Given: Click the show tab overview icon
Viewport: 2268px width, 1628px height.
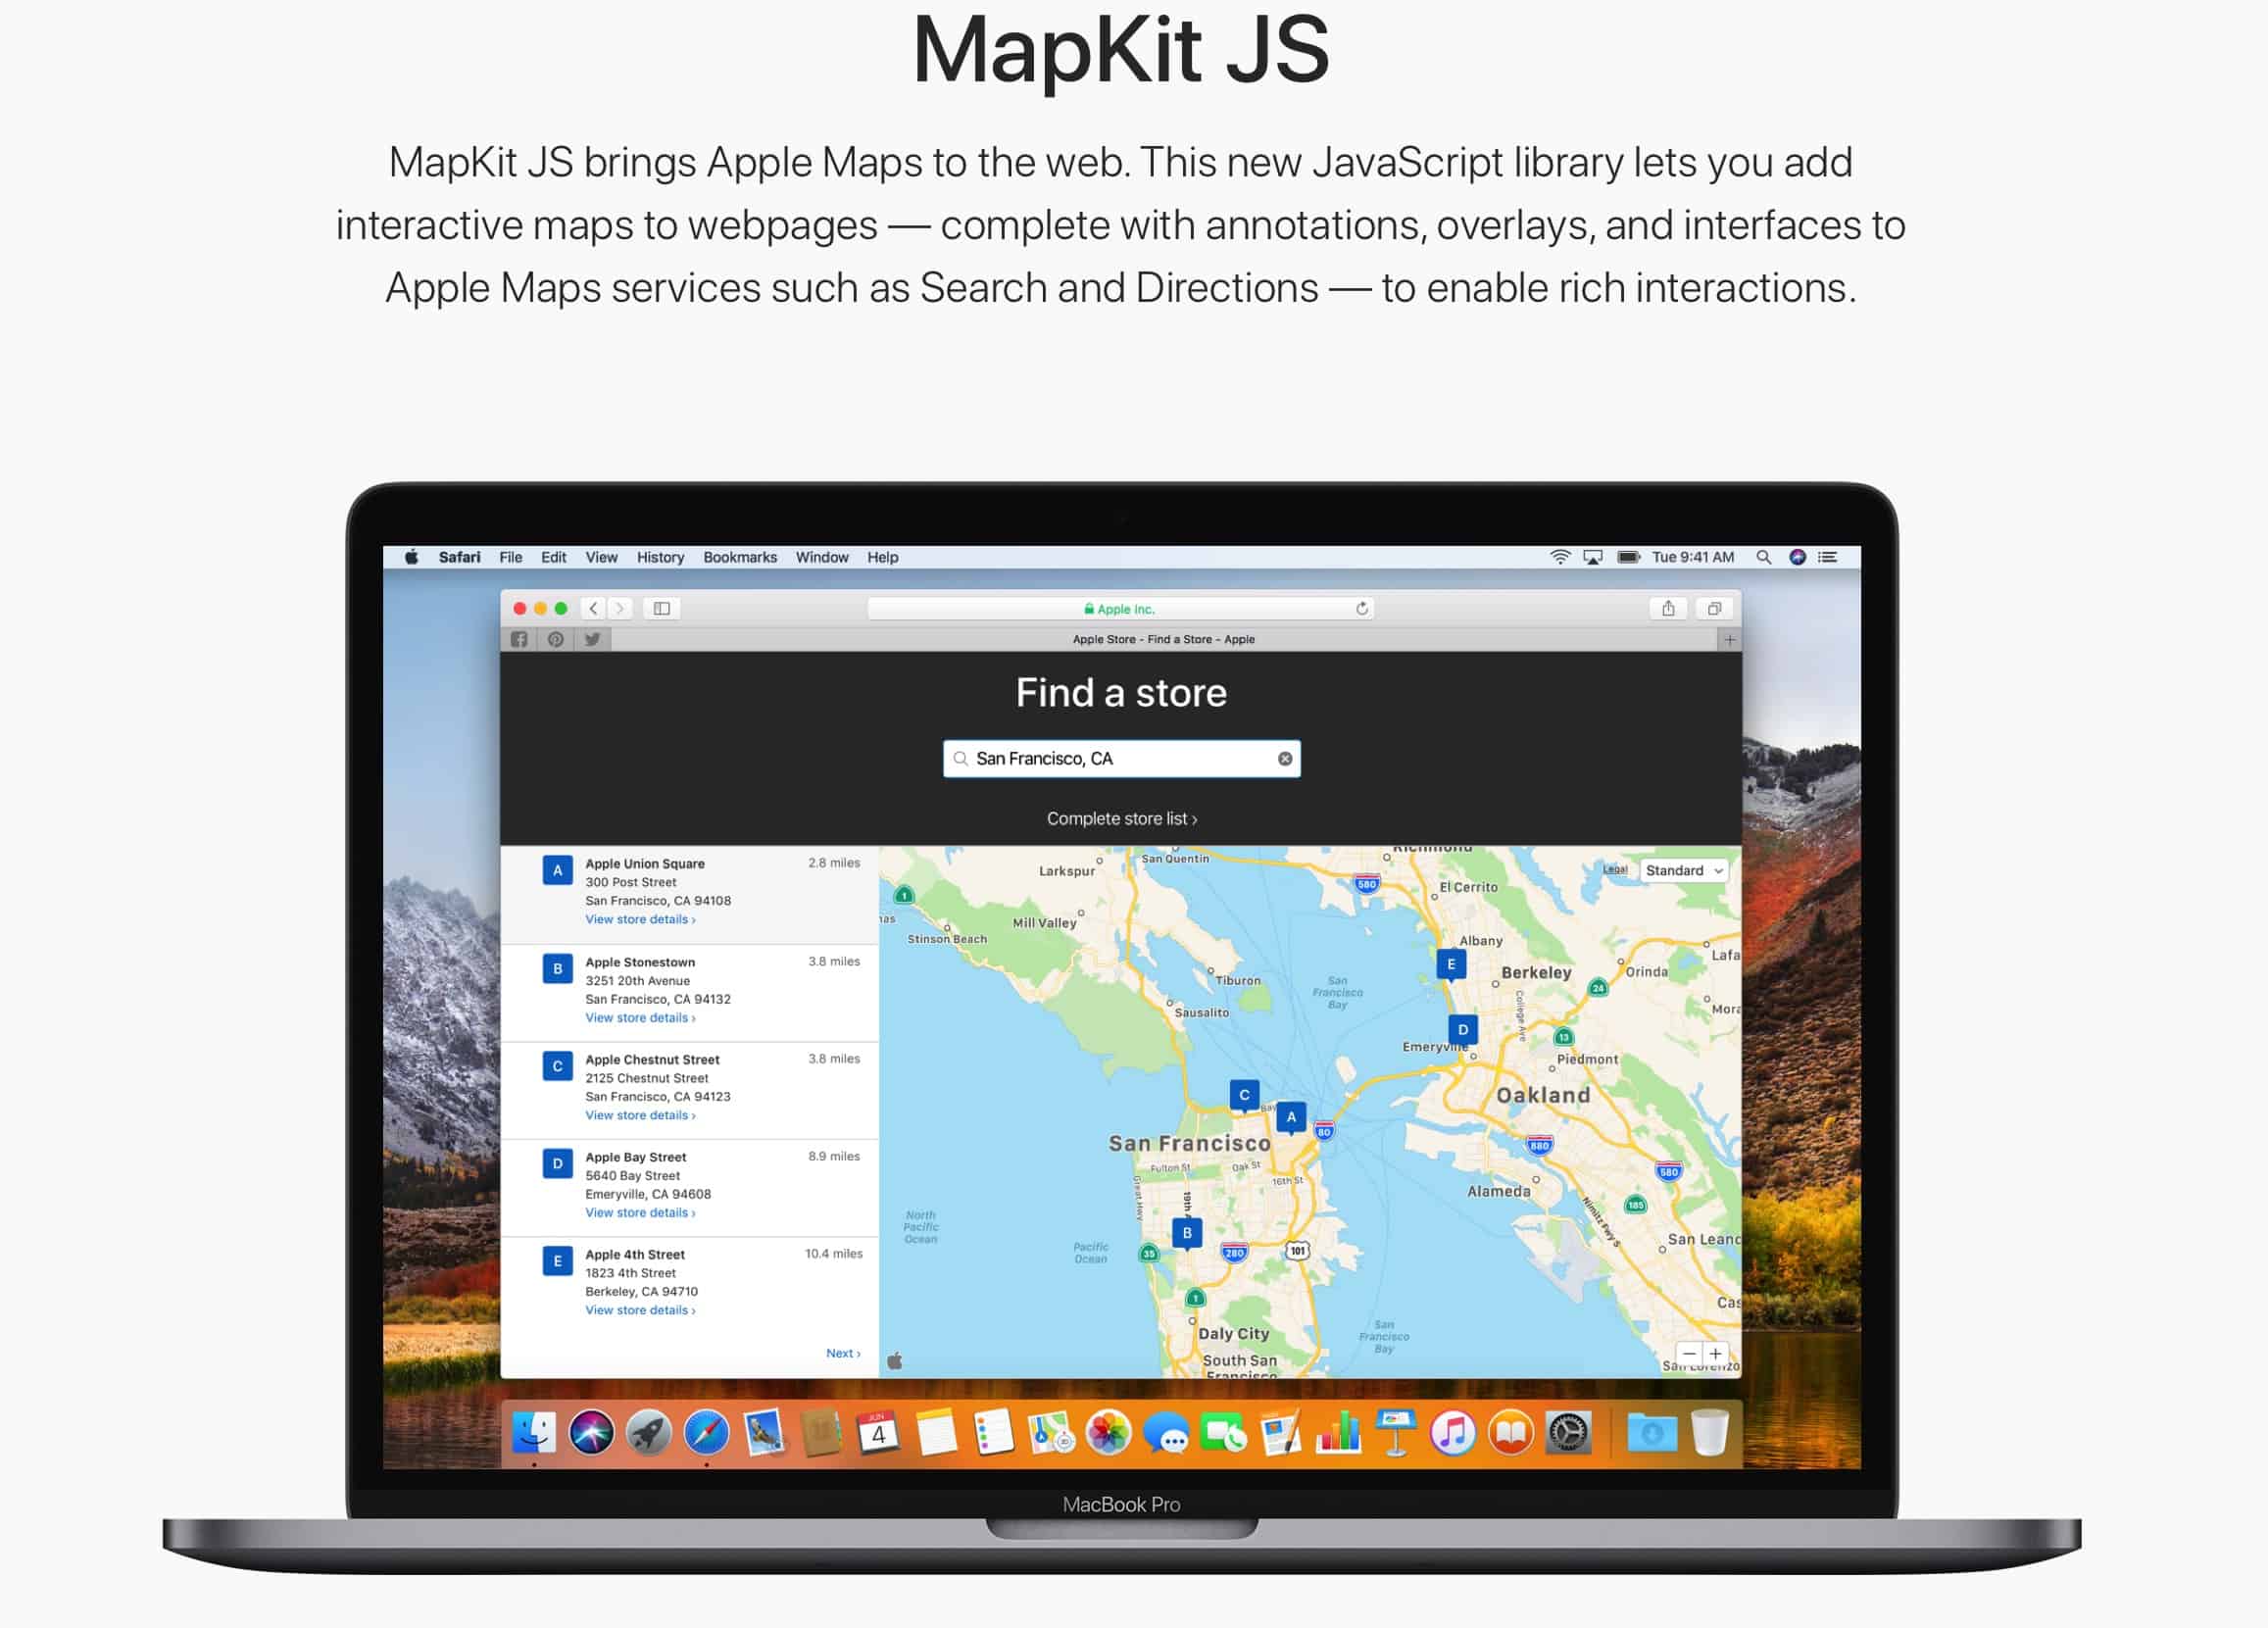Looking at the screenshot, I should (1714, 608).
